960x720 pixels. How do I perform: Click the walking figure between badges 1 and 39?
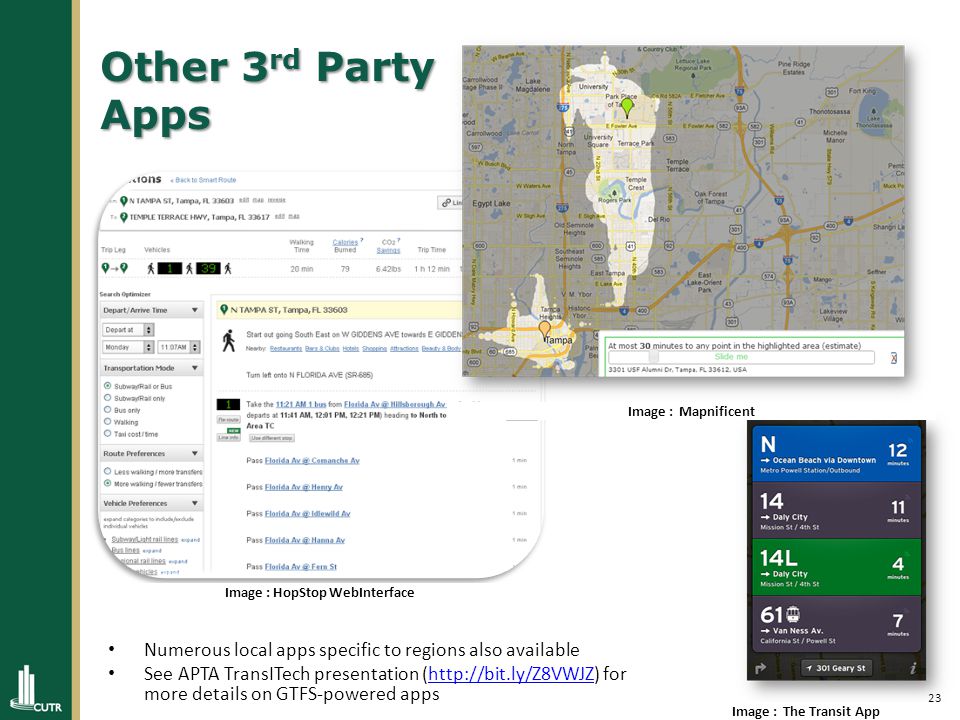[189, 268]
